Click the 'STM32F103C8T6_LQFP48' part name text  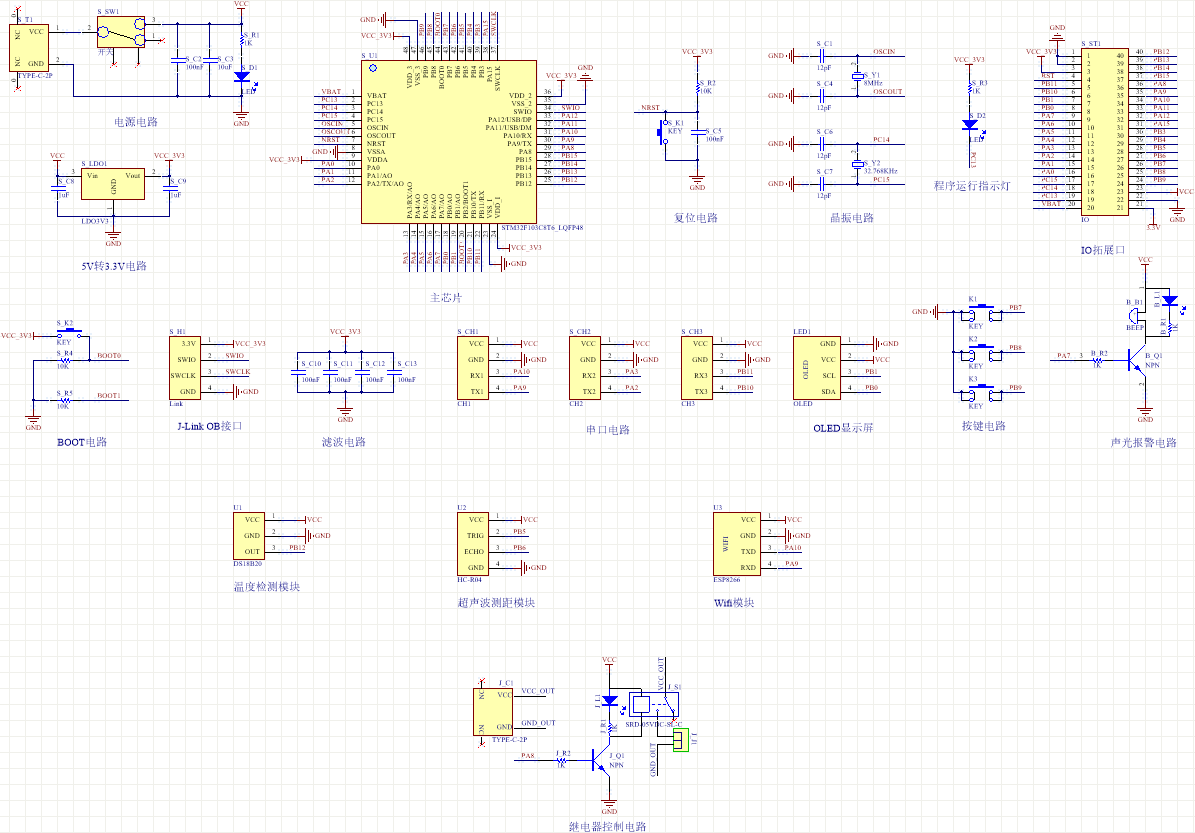pos(543,228)
